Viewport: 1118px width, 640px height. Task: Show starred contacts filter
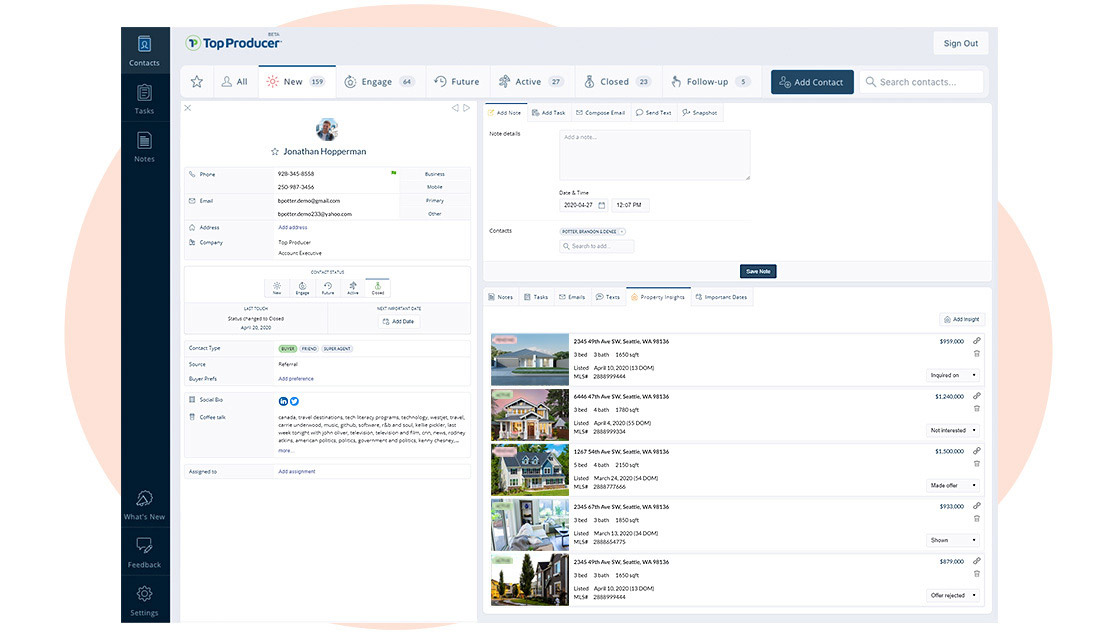197,82
